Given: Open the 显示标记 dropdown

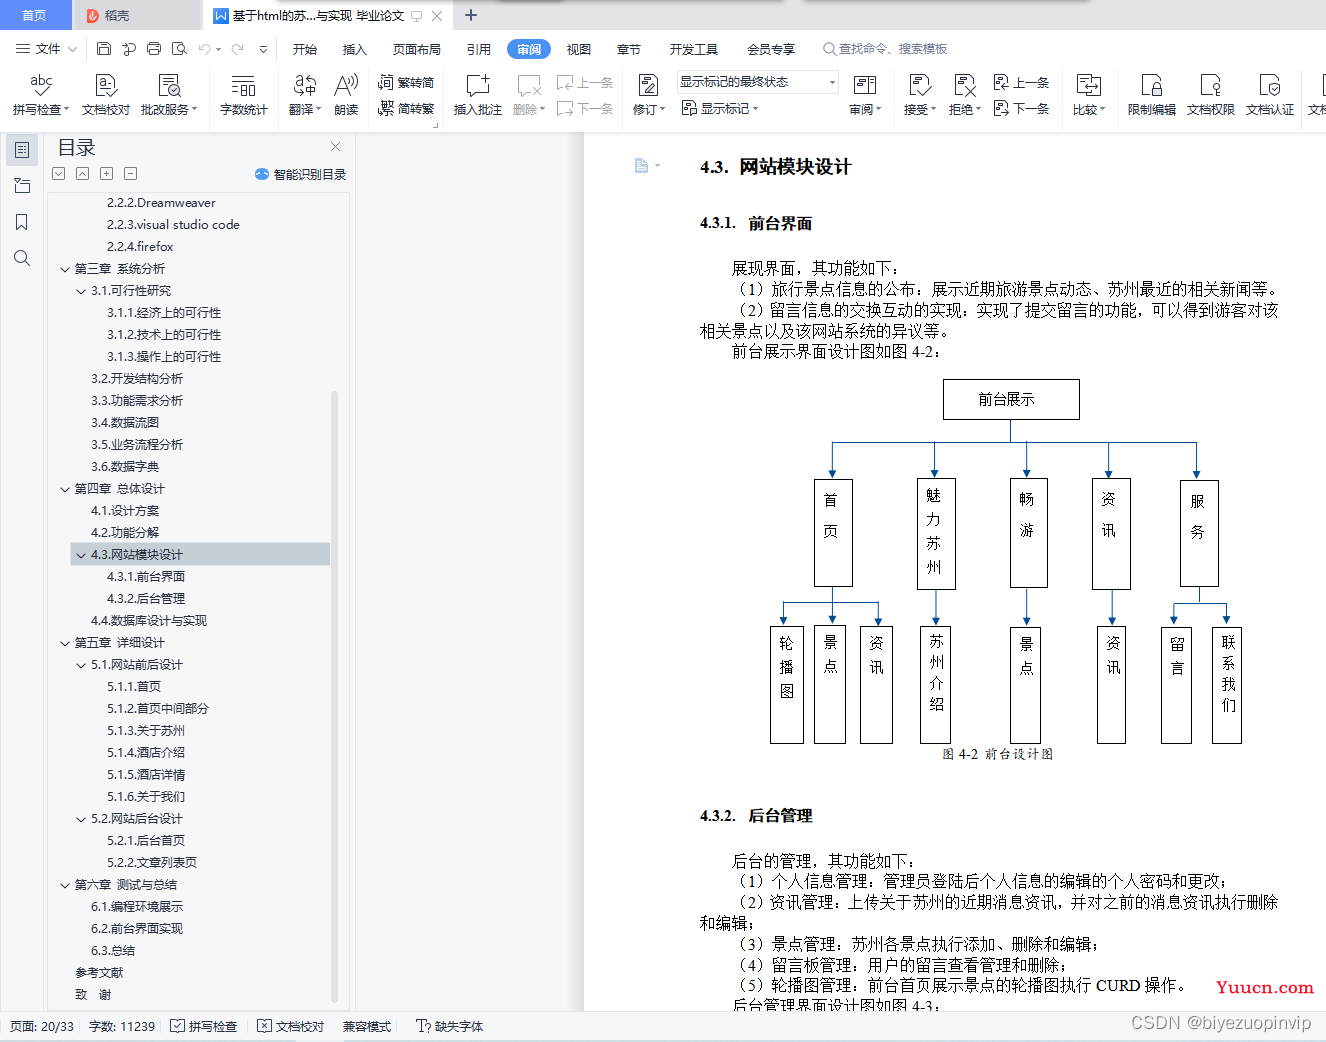Looking at the screenshot, I should [x=720, y=108].
